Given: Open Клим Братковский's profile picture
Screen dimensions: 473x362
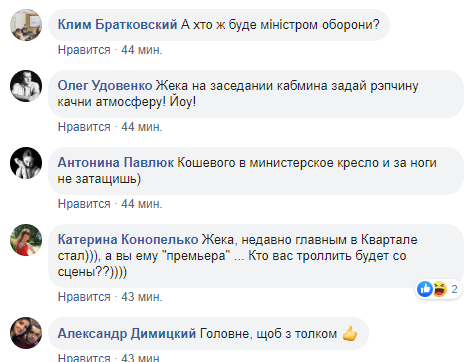Looking at the screenshot, I should click(26, 25).
